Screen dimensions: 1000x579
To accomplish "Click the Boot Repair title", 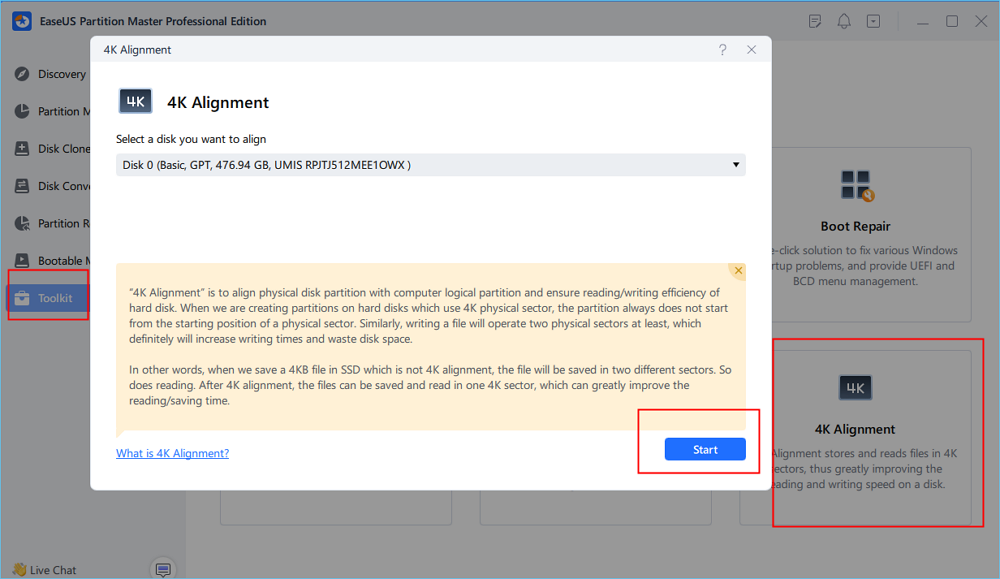I will (x=855, y=226).
